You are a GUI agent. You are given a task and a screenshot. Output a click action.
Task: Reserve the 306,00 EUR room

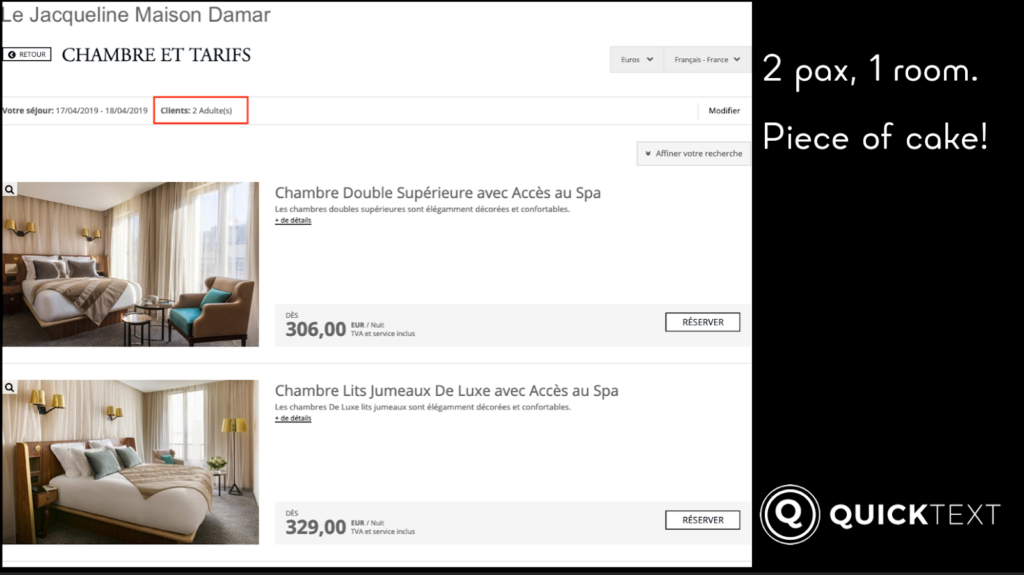(x=703, y=322)
